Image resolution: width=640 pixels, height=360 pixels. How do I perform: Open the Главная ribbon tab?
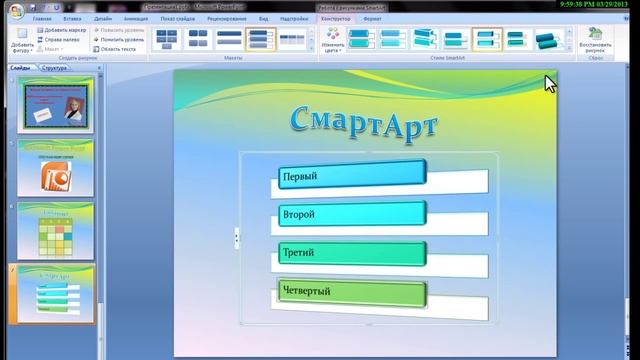[x=42, y=19]
